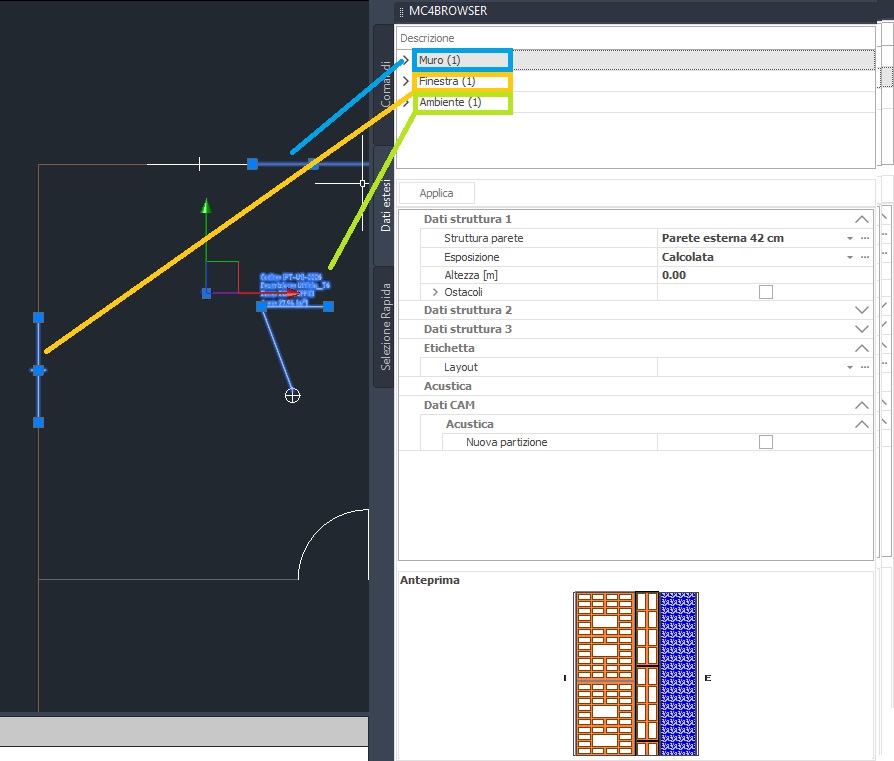The image size is (894, 761).
Task: Open the Esposizione dropdown arrow
Action: (x=850, y=257)
